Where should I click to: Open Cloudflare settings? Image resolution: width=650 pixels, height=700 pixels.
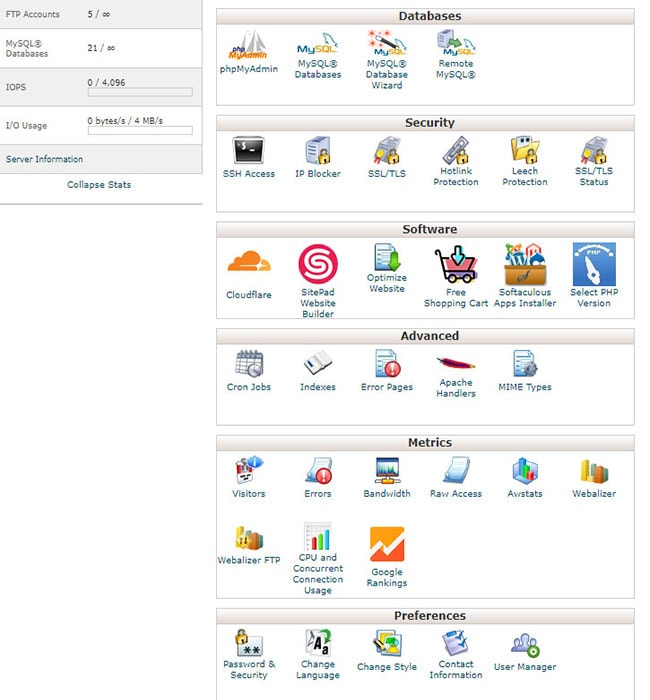click(x=249, y=274)
